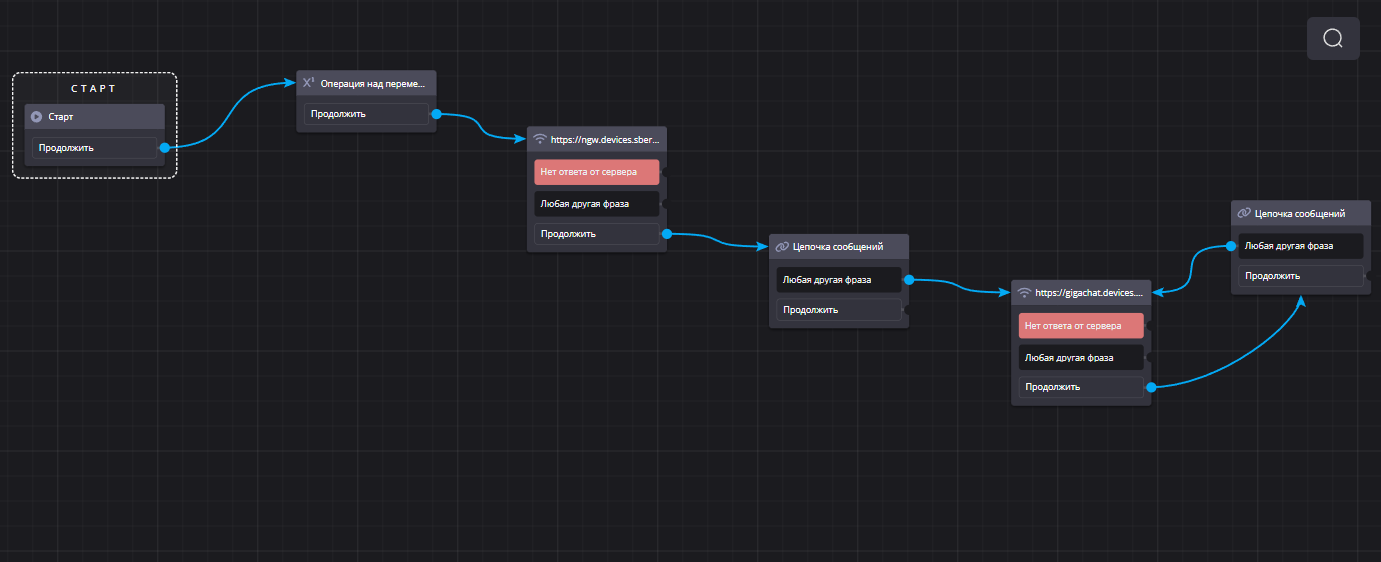
Task: Click blue output port of Старт's Продолжить
Action: click(x=164, y=148)
